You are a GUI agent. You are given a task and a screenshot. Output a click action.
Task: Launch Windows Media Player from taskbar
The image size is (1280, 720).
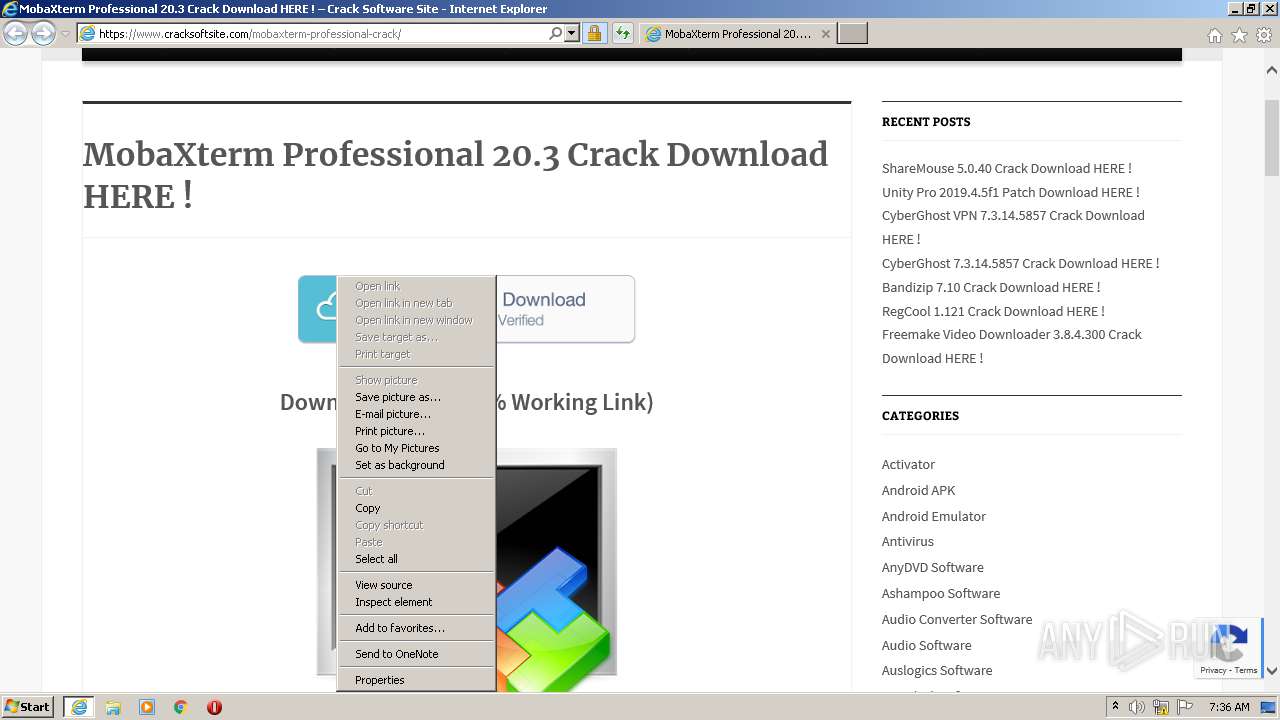tap(147, 707)
